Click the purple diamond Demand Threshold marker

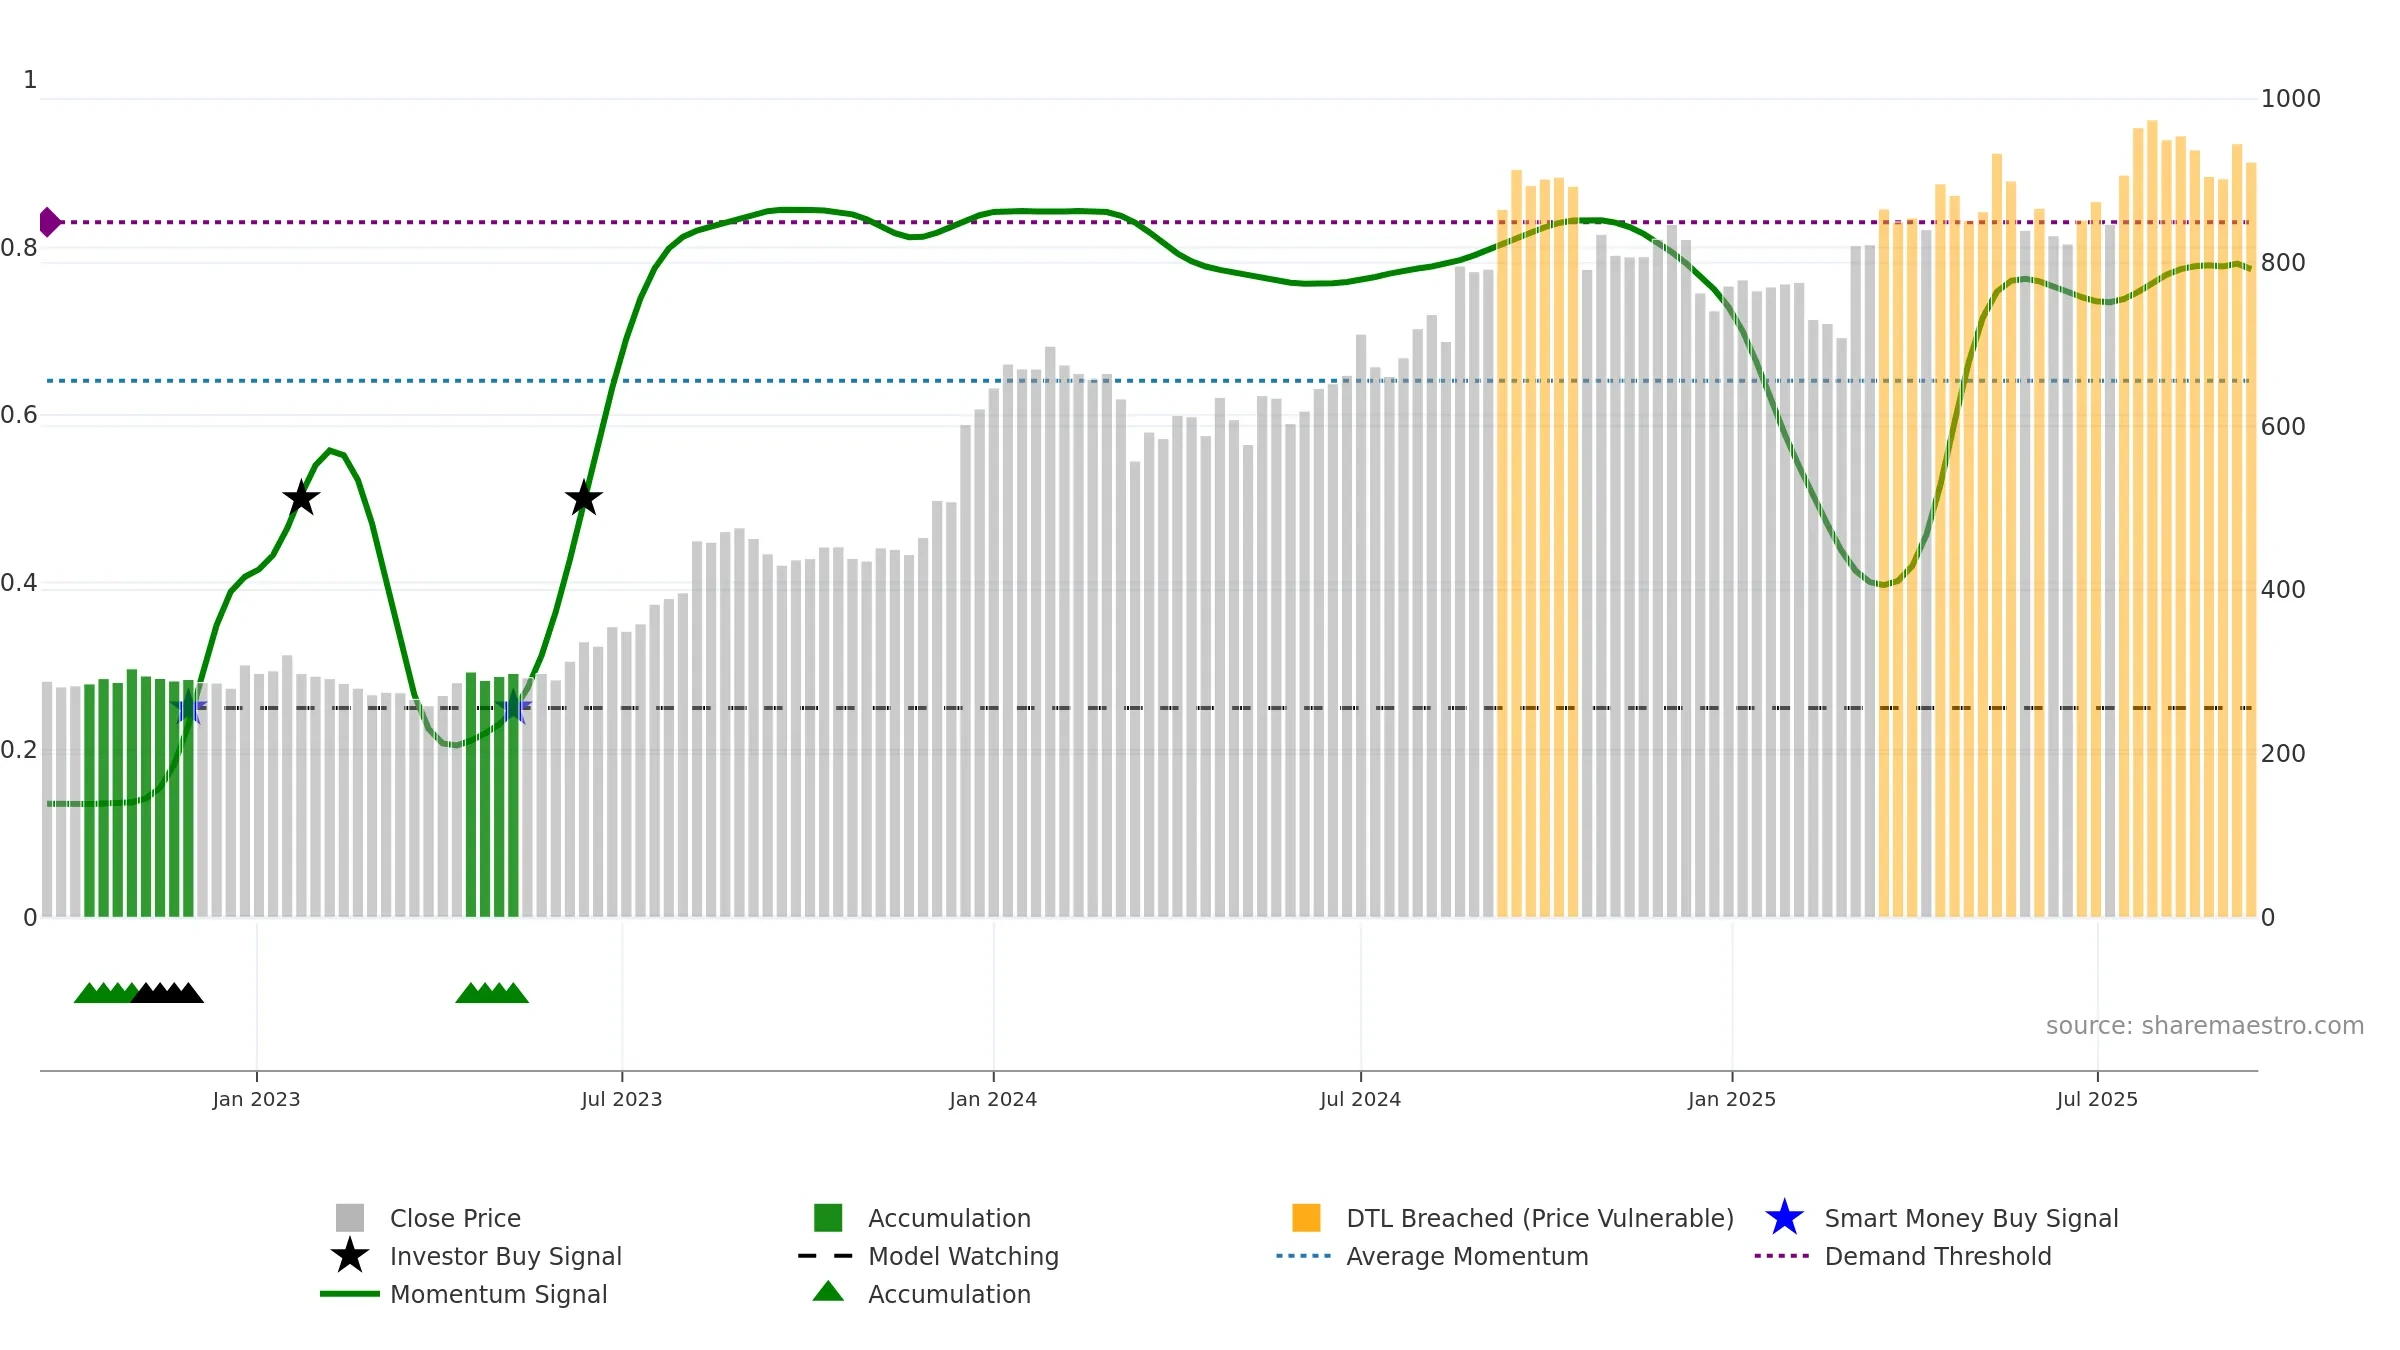tap(50, 222)
